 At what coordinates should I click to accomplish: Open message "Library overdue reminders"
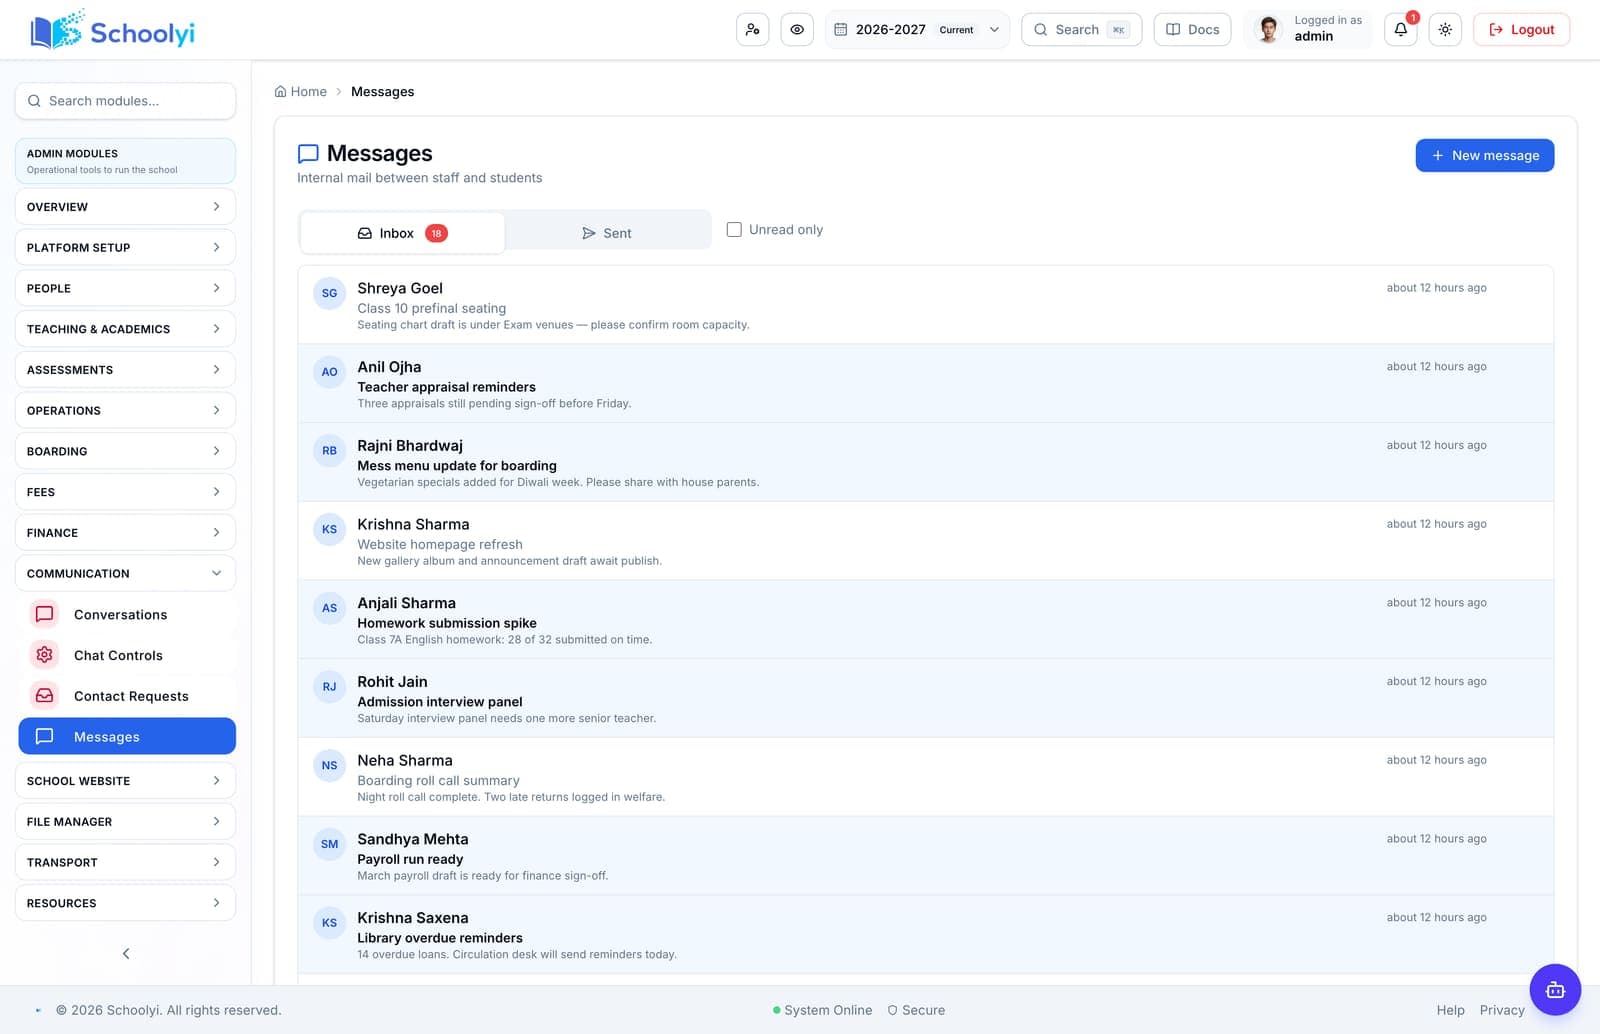(x=925, y=935)
